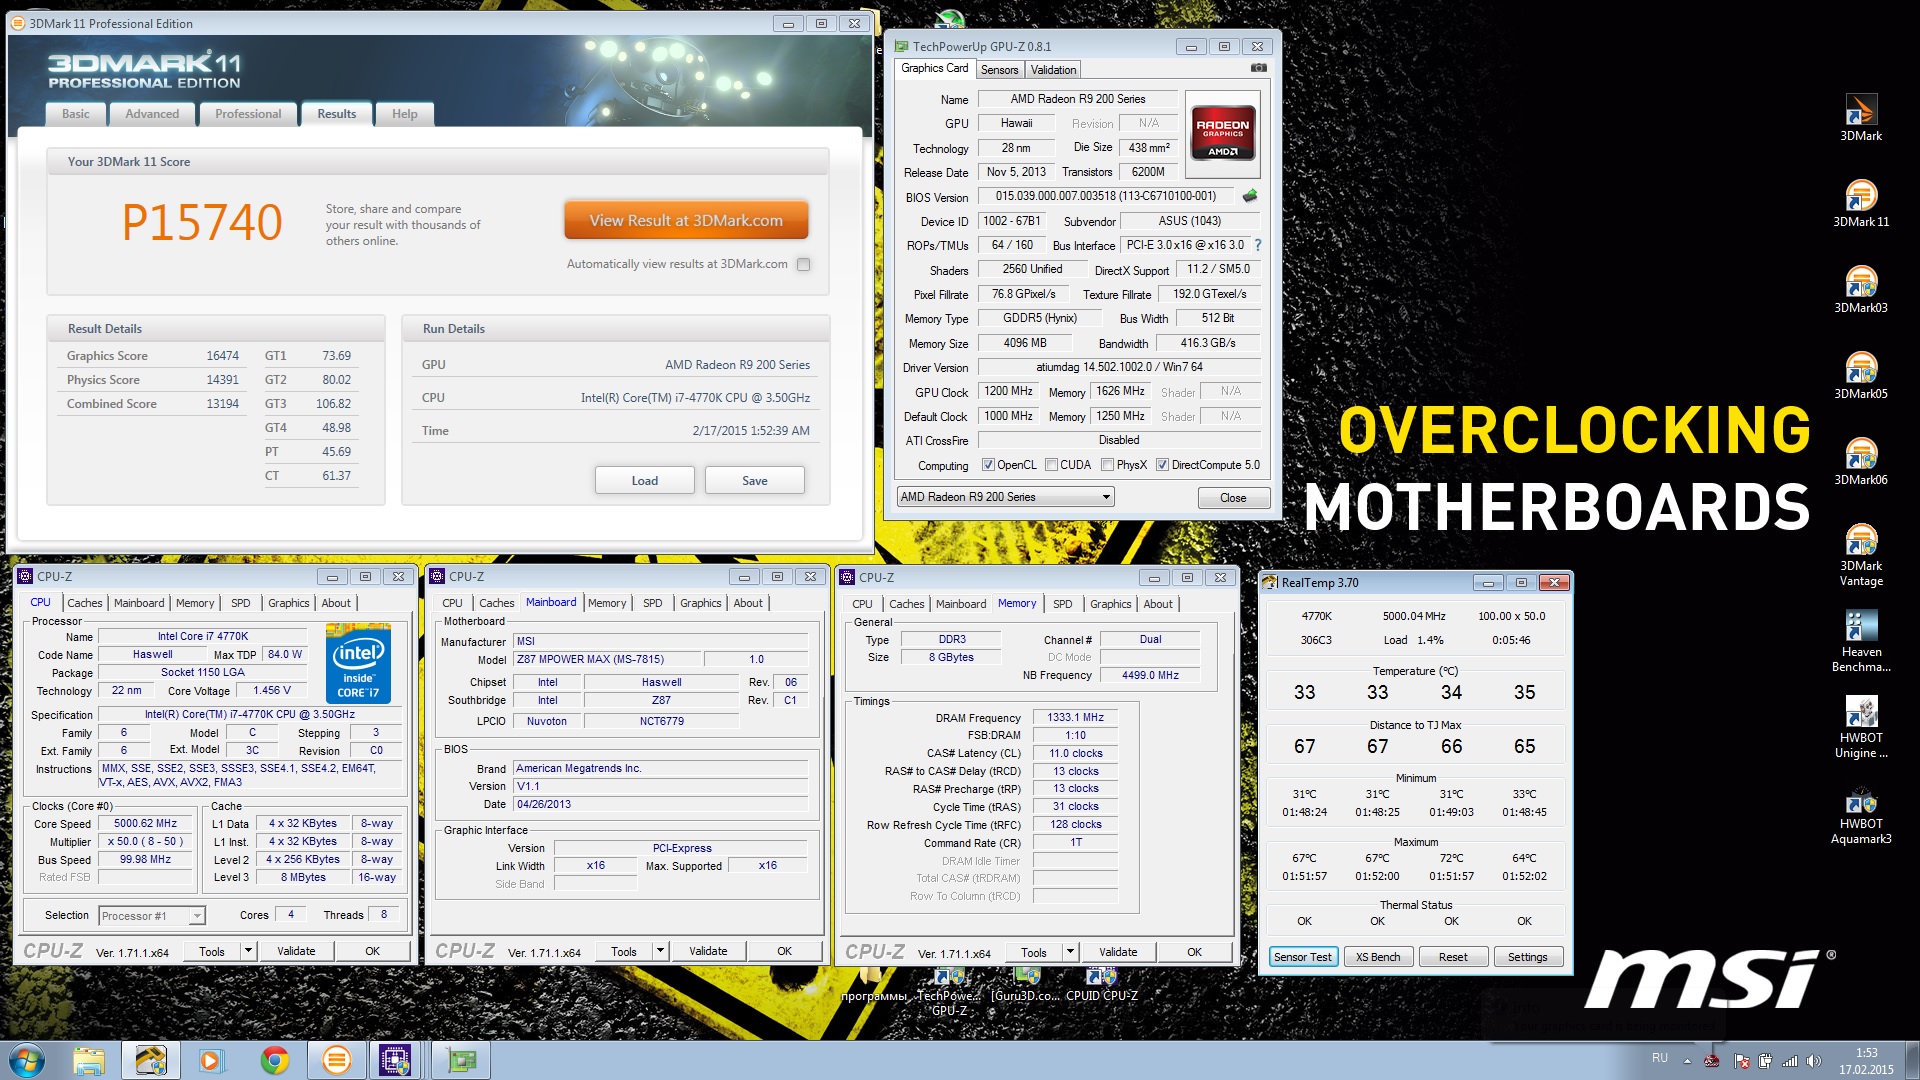Click the volume speaker tray icon
Screen dimensions: 1920x1080
(x=1814, y=1061)
